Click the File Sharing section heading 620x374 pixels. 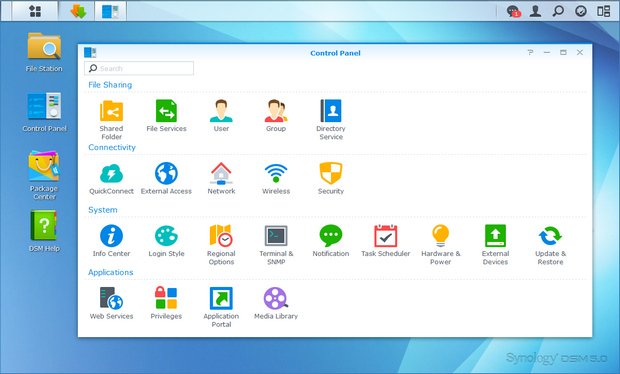pyautogui.click(x=110, y=85)
